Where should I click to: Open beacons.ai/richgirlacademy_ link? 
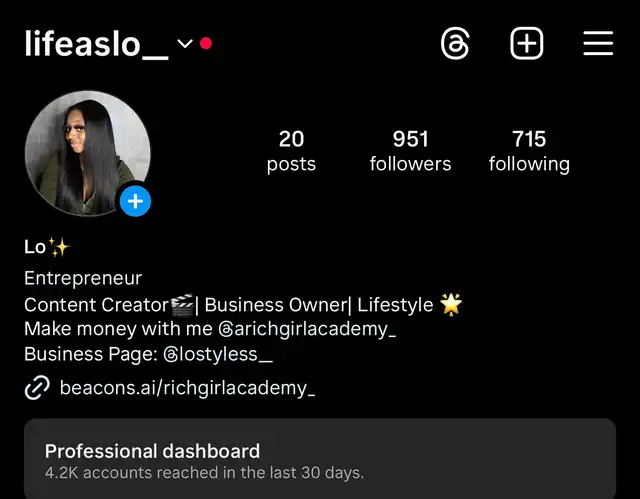187,388
